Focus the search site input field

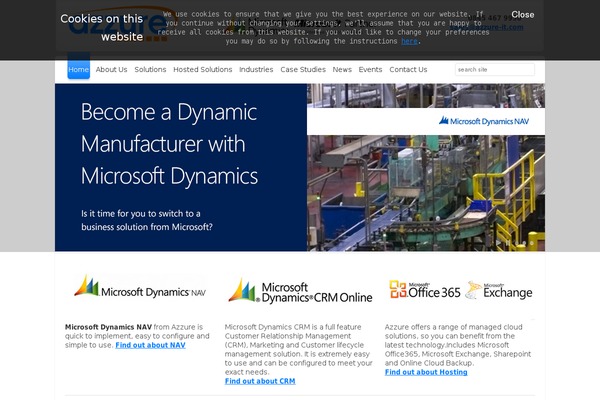pos(494,70)
